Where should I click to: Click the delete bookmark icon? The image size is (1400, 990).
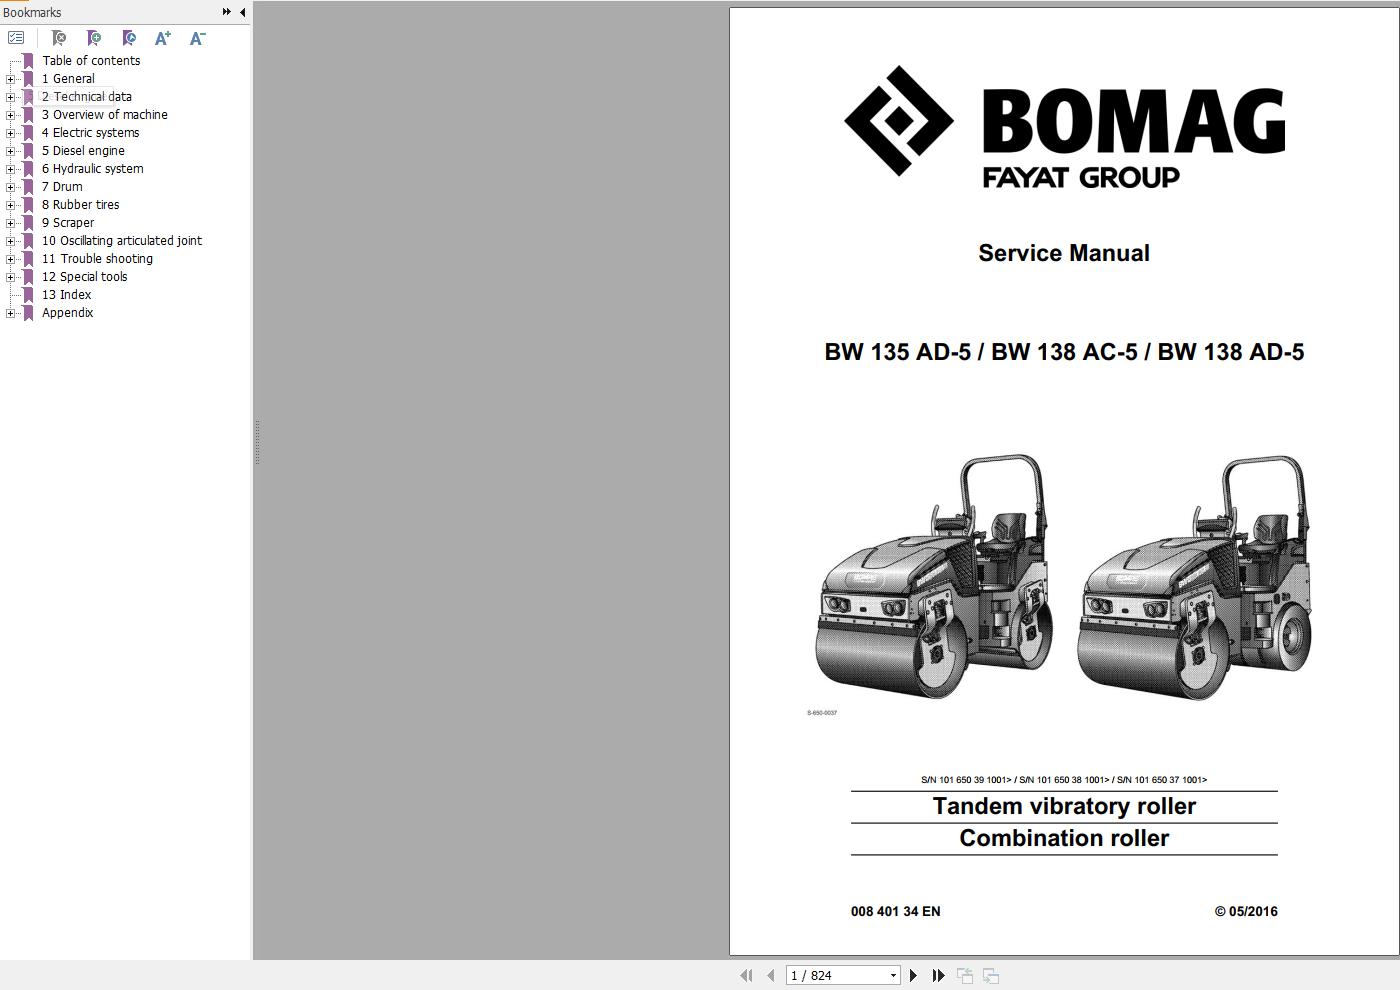coord(59,38)
